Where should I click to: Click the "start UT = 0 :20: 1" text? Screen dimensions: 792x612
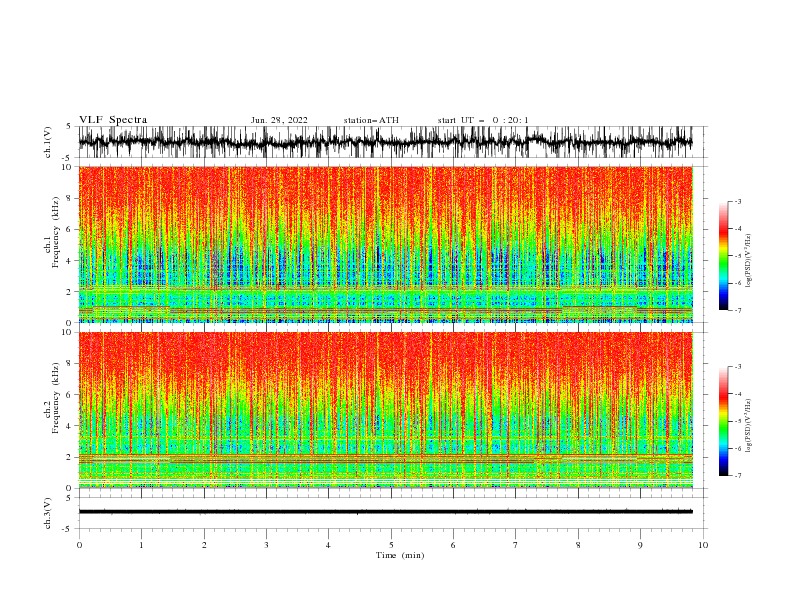pyautogui.click(x=482, y=120)
